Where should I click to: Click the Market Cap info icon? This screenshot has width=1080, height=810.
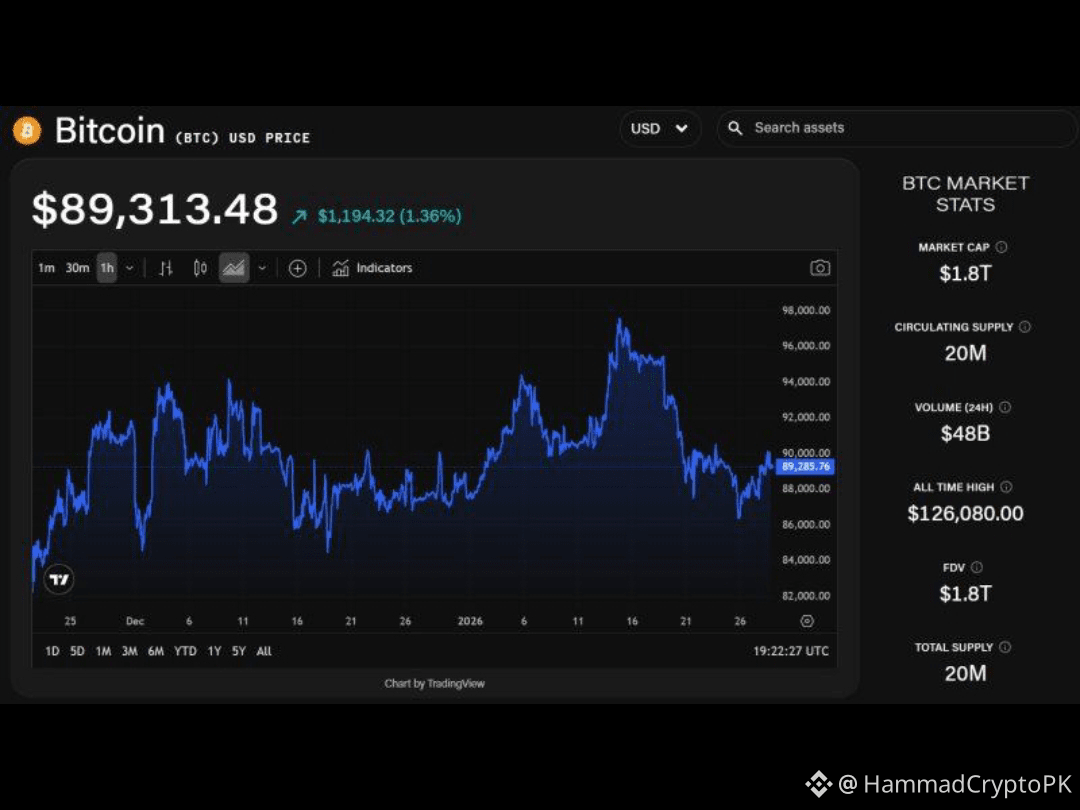tap(1001, 247)
